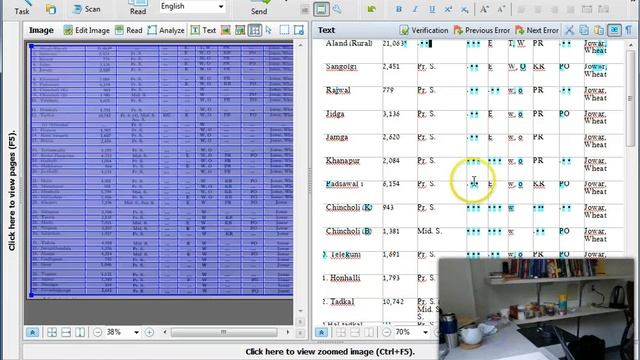Click the 'Honhalli' cell in text table

pos(345,278)
